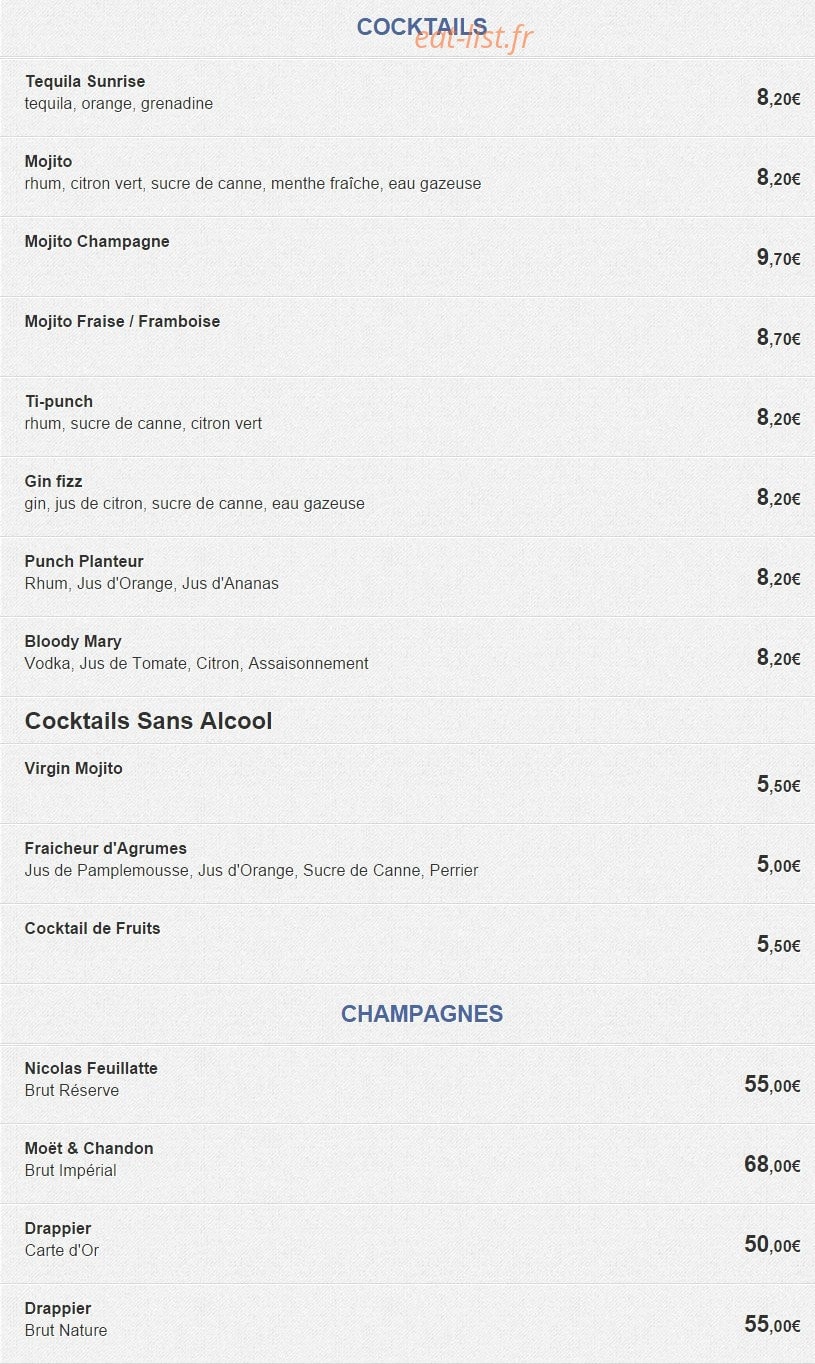This screenshot has width=815, height=1364.
Task: Click the eat-list.fr watermark logo
Action: tap(474, 38)
